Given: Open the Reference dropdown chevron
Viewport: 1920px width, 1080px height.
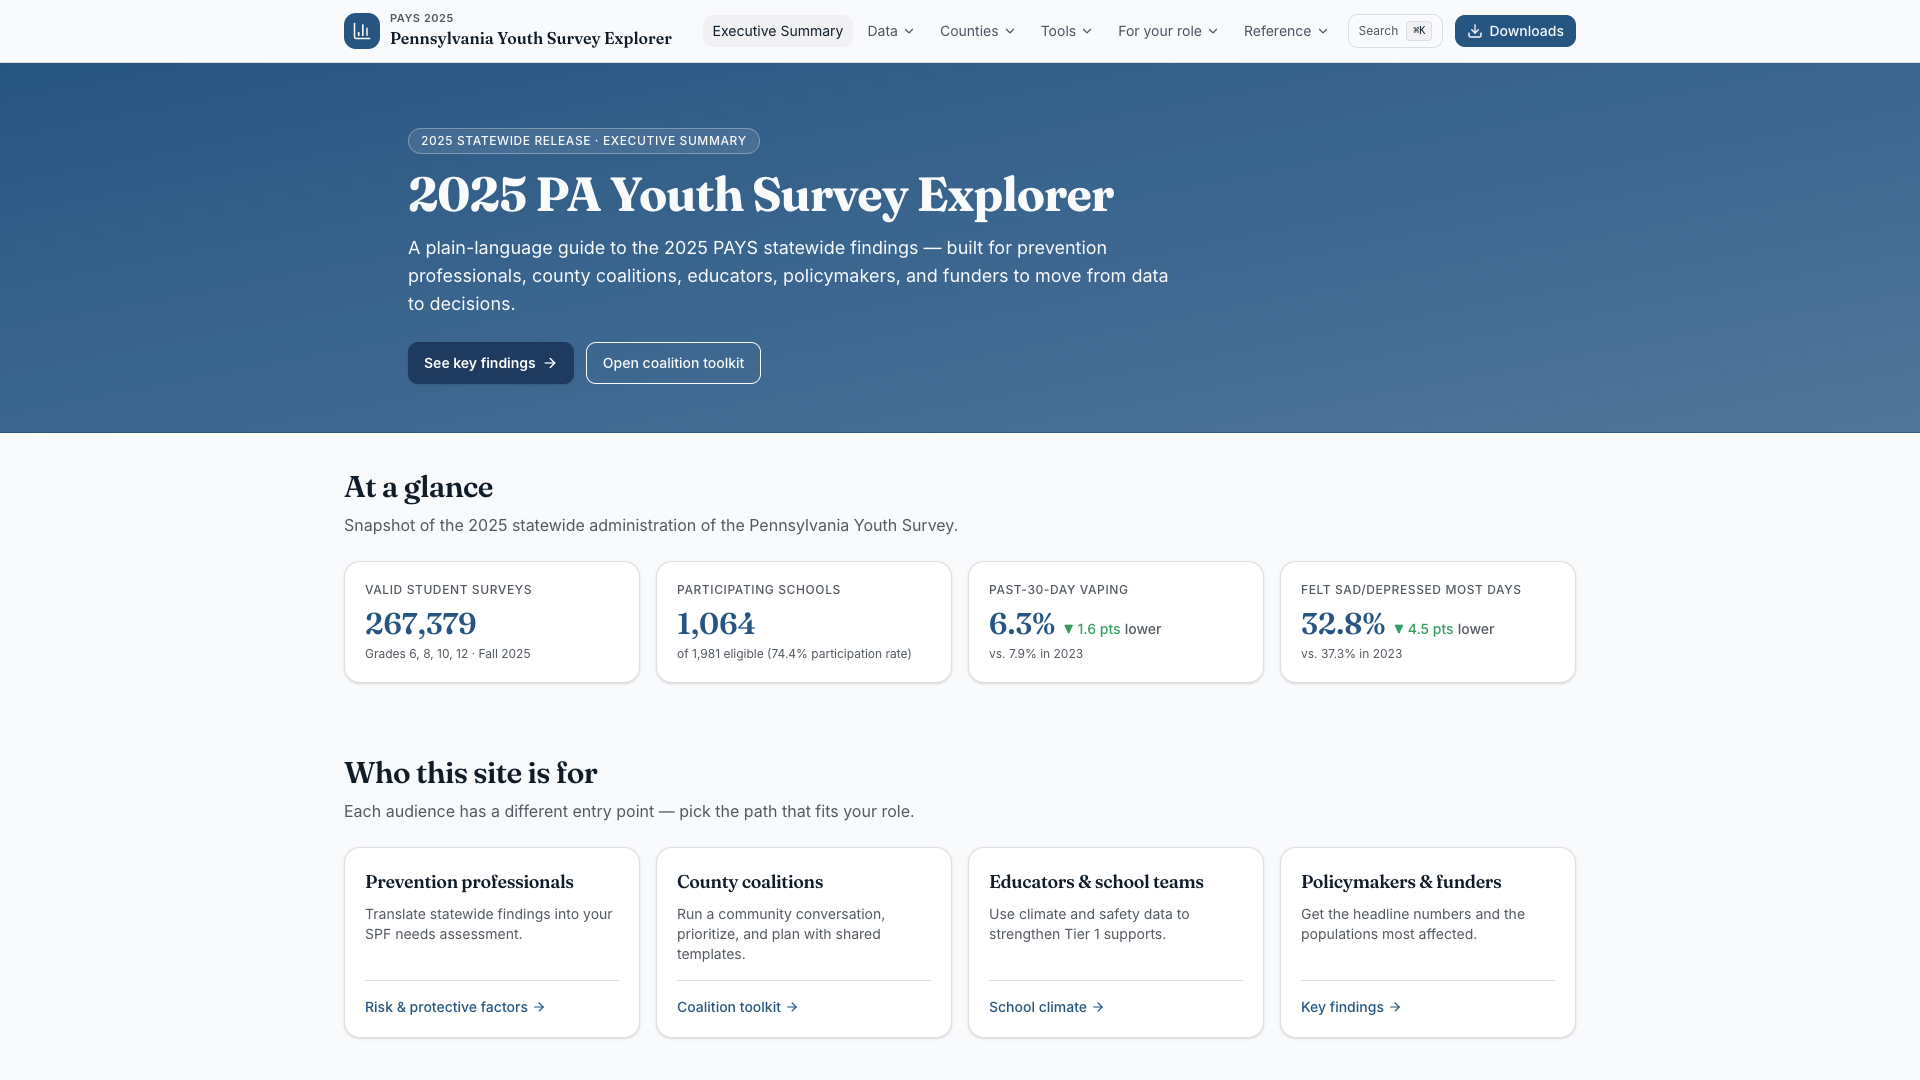Looking at the screenshot, I should click(x=1323, y=31).
